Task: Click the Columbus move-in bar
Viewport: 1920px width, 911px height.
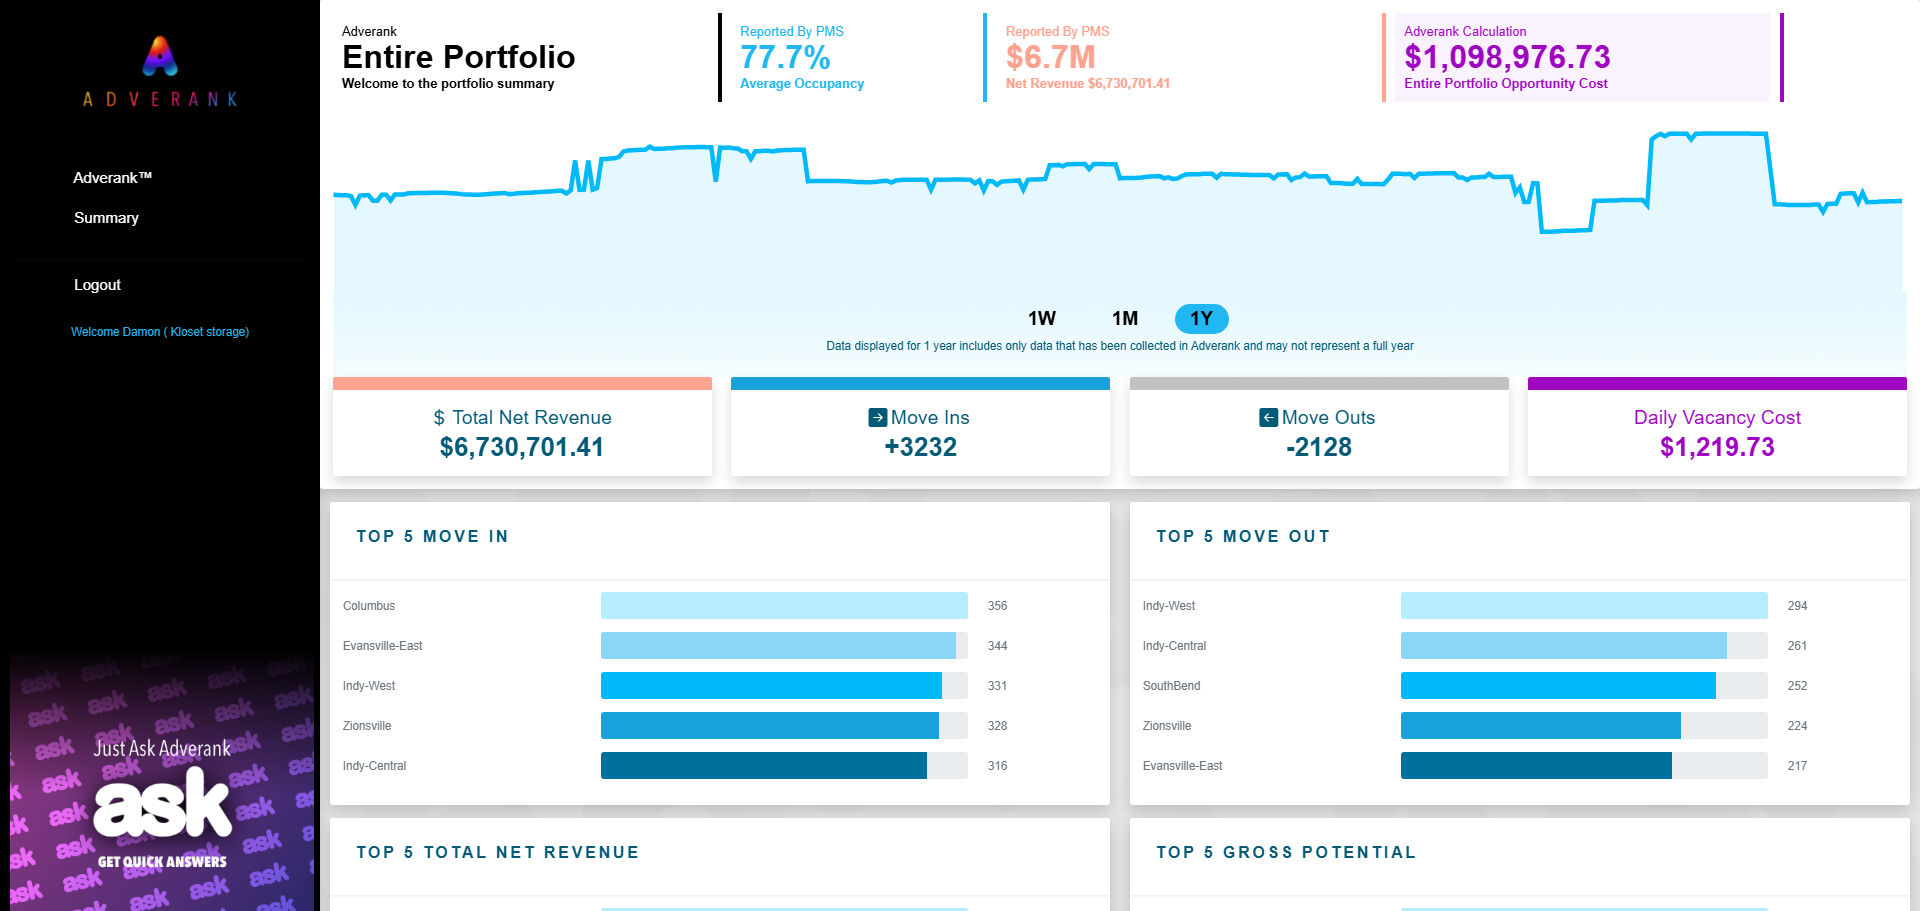Action: click(x=784, y=606)
